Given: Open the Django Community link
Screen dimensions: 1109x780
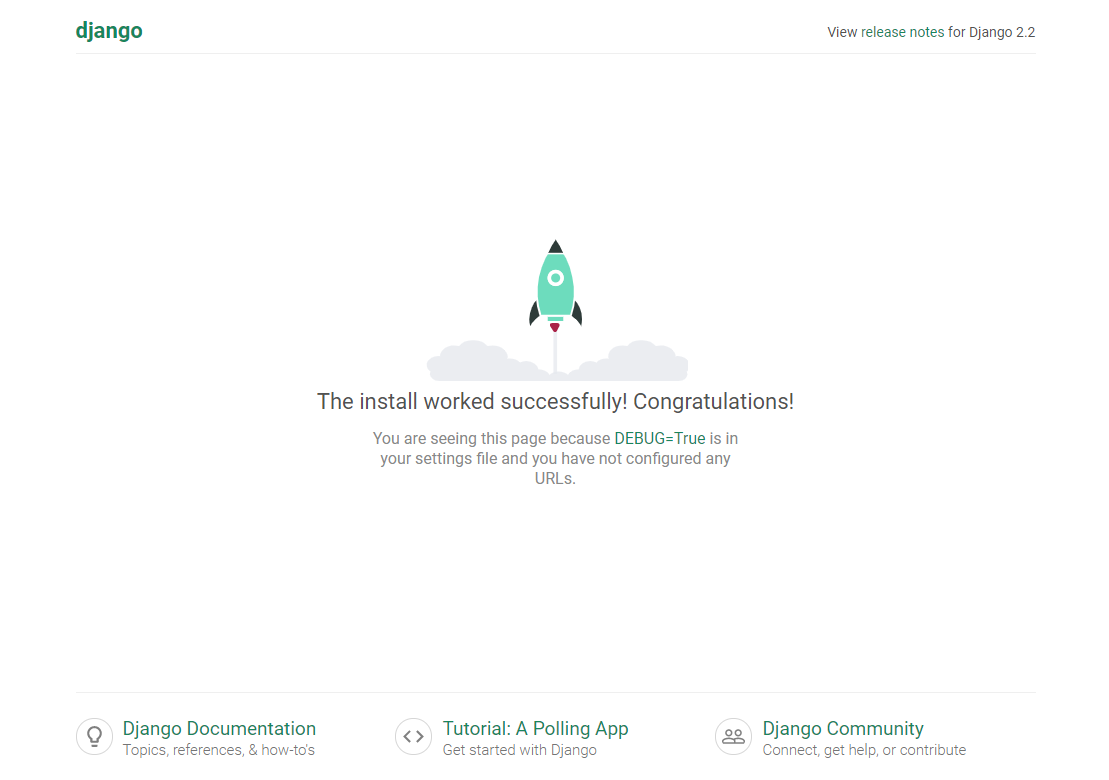Looking at the screenshot, I should click(x=842, y=728).
